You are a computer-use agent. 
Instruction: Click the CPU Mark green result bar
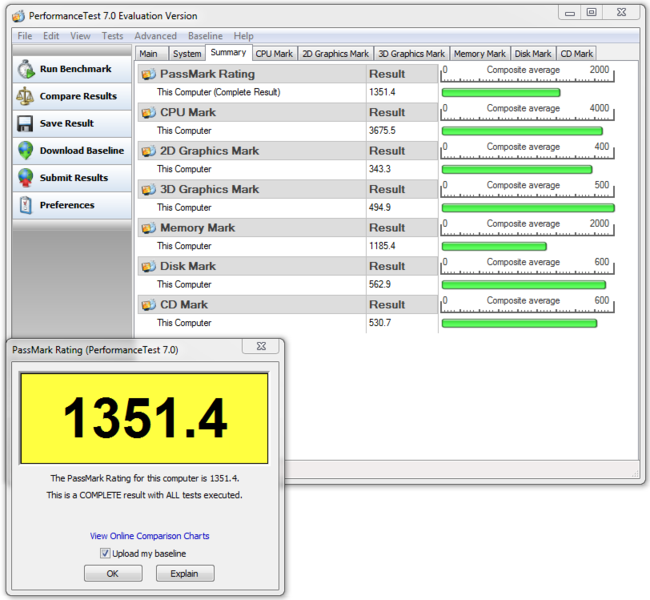point(522,131)
